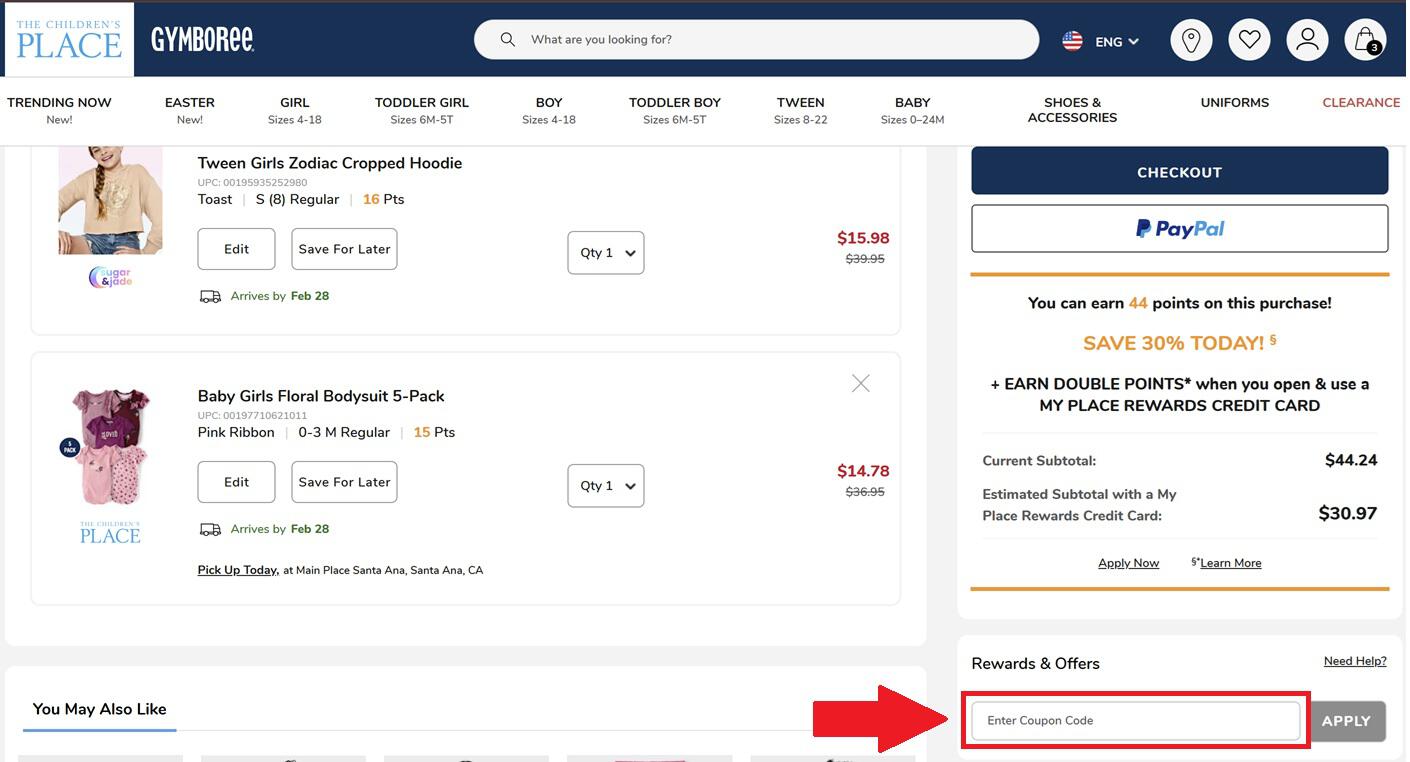
Task: Open account profile icon
Action: [1307, 40]
